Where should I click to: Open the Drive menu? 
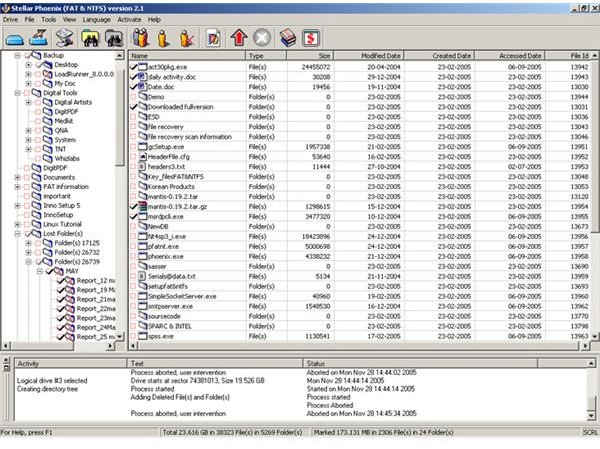10,20
